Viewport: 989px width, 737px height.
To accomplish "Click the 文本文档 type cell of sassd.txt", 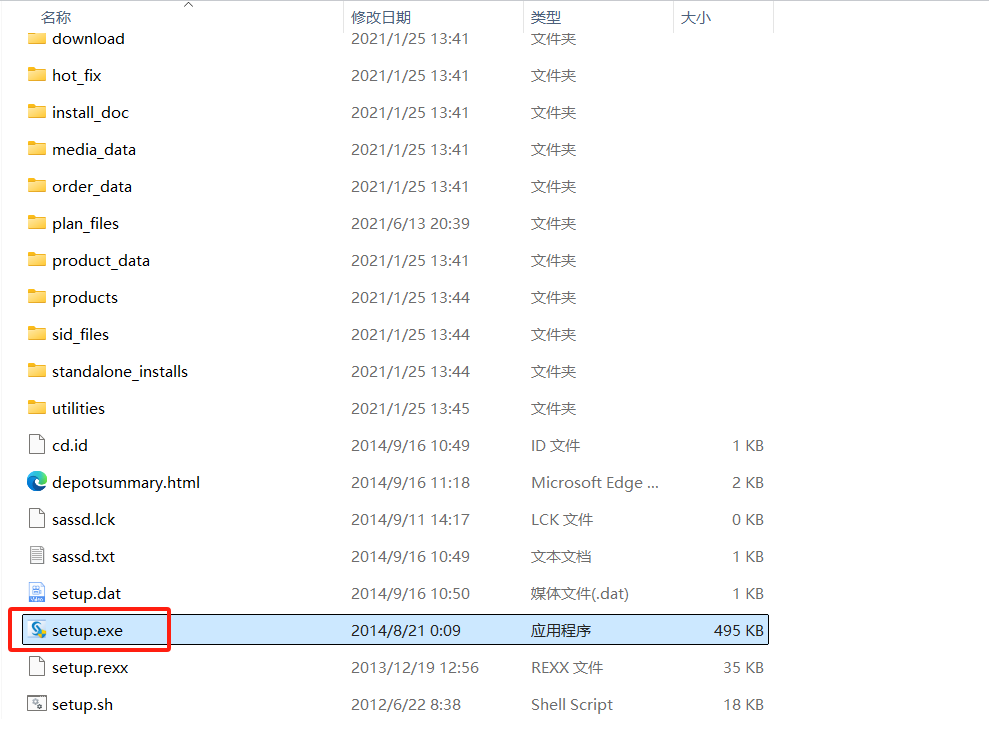I will 561,557.
